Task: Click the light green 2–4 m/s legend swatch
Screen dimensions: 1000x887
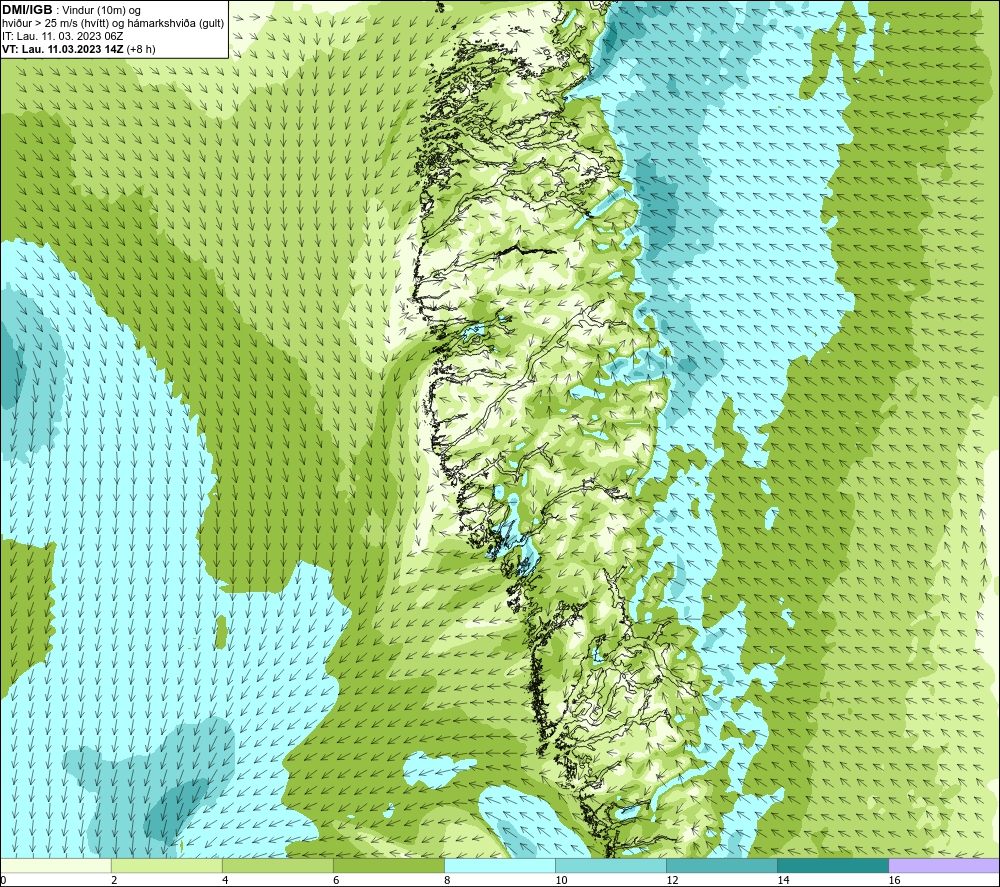Action: tap(166, 866)
